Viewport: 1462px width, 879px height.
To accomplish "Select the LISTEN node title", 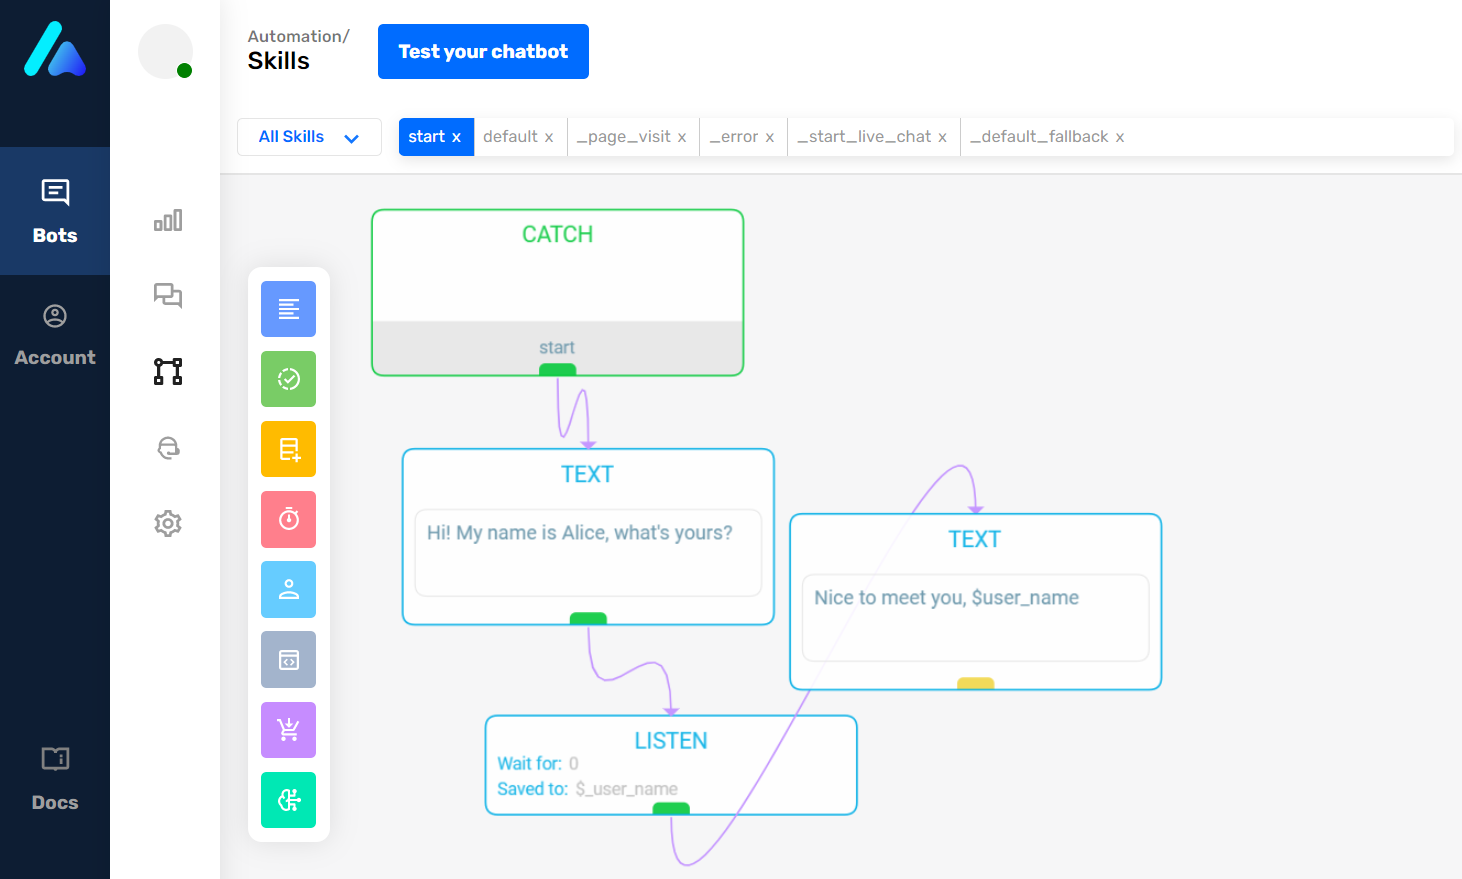I will [x=671, y=741].
